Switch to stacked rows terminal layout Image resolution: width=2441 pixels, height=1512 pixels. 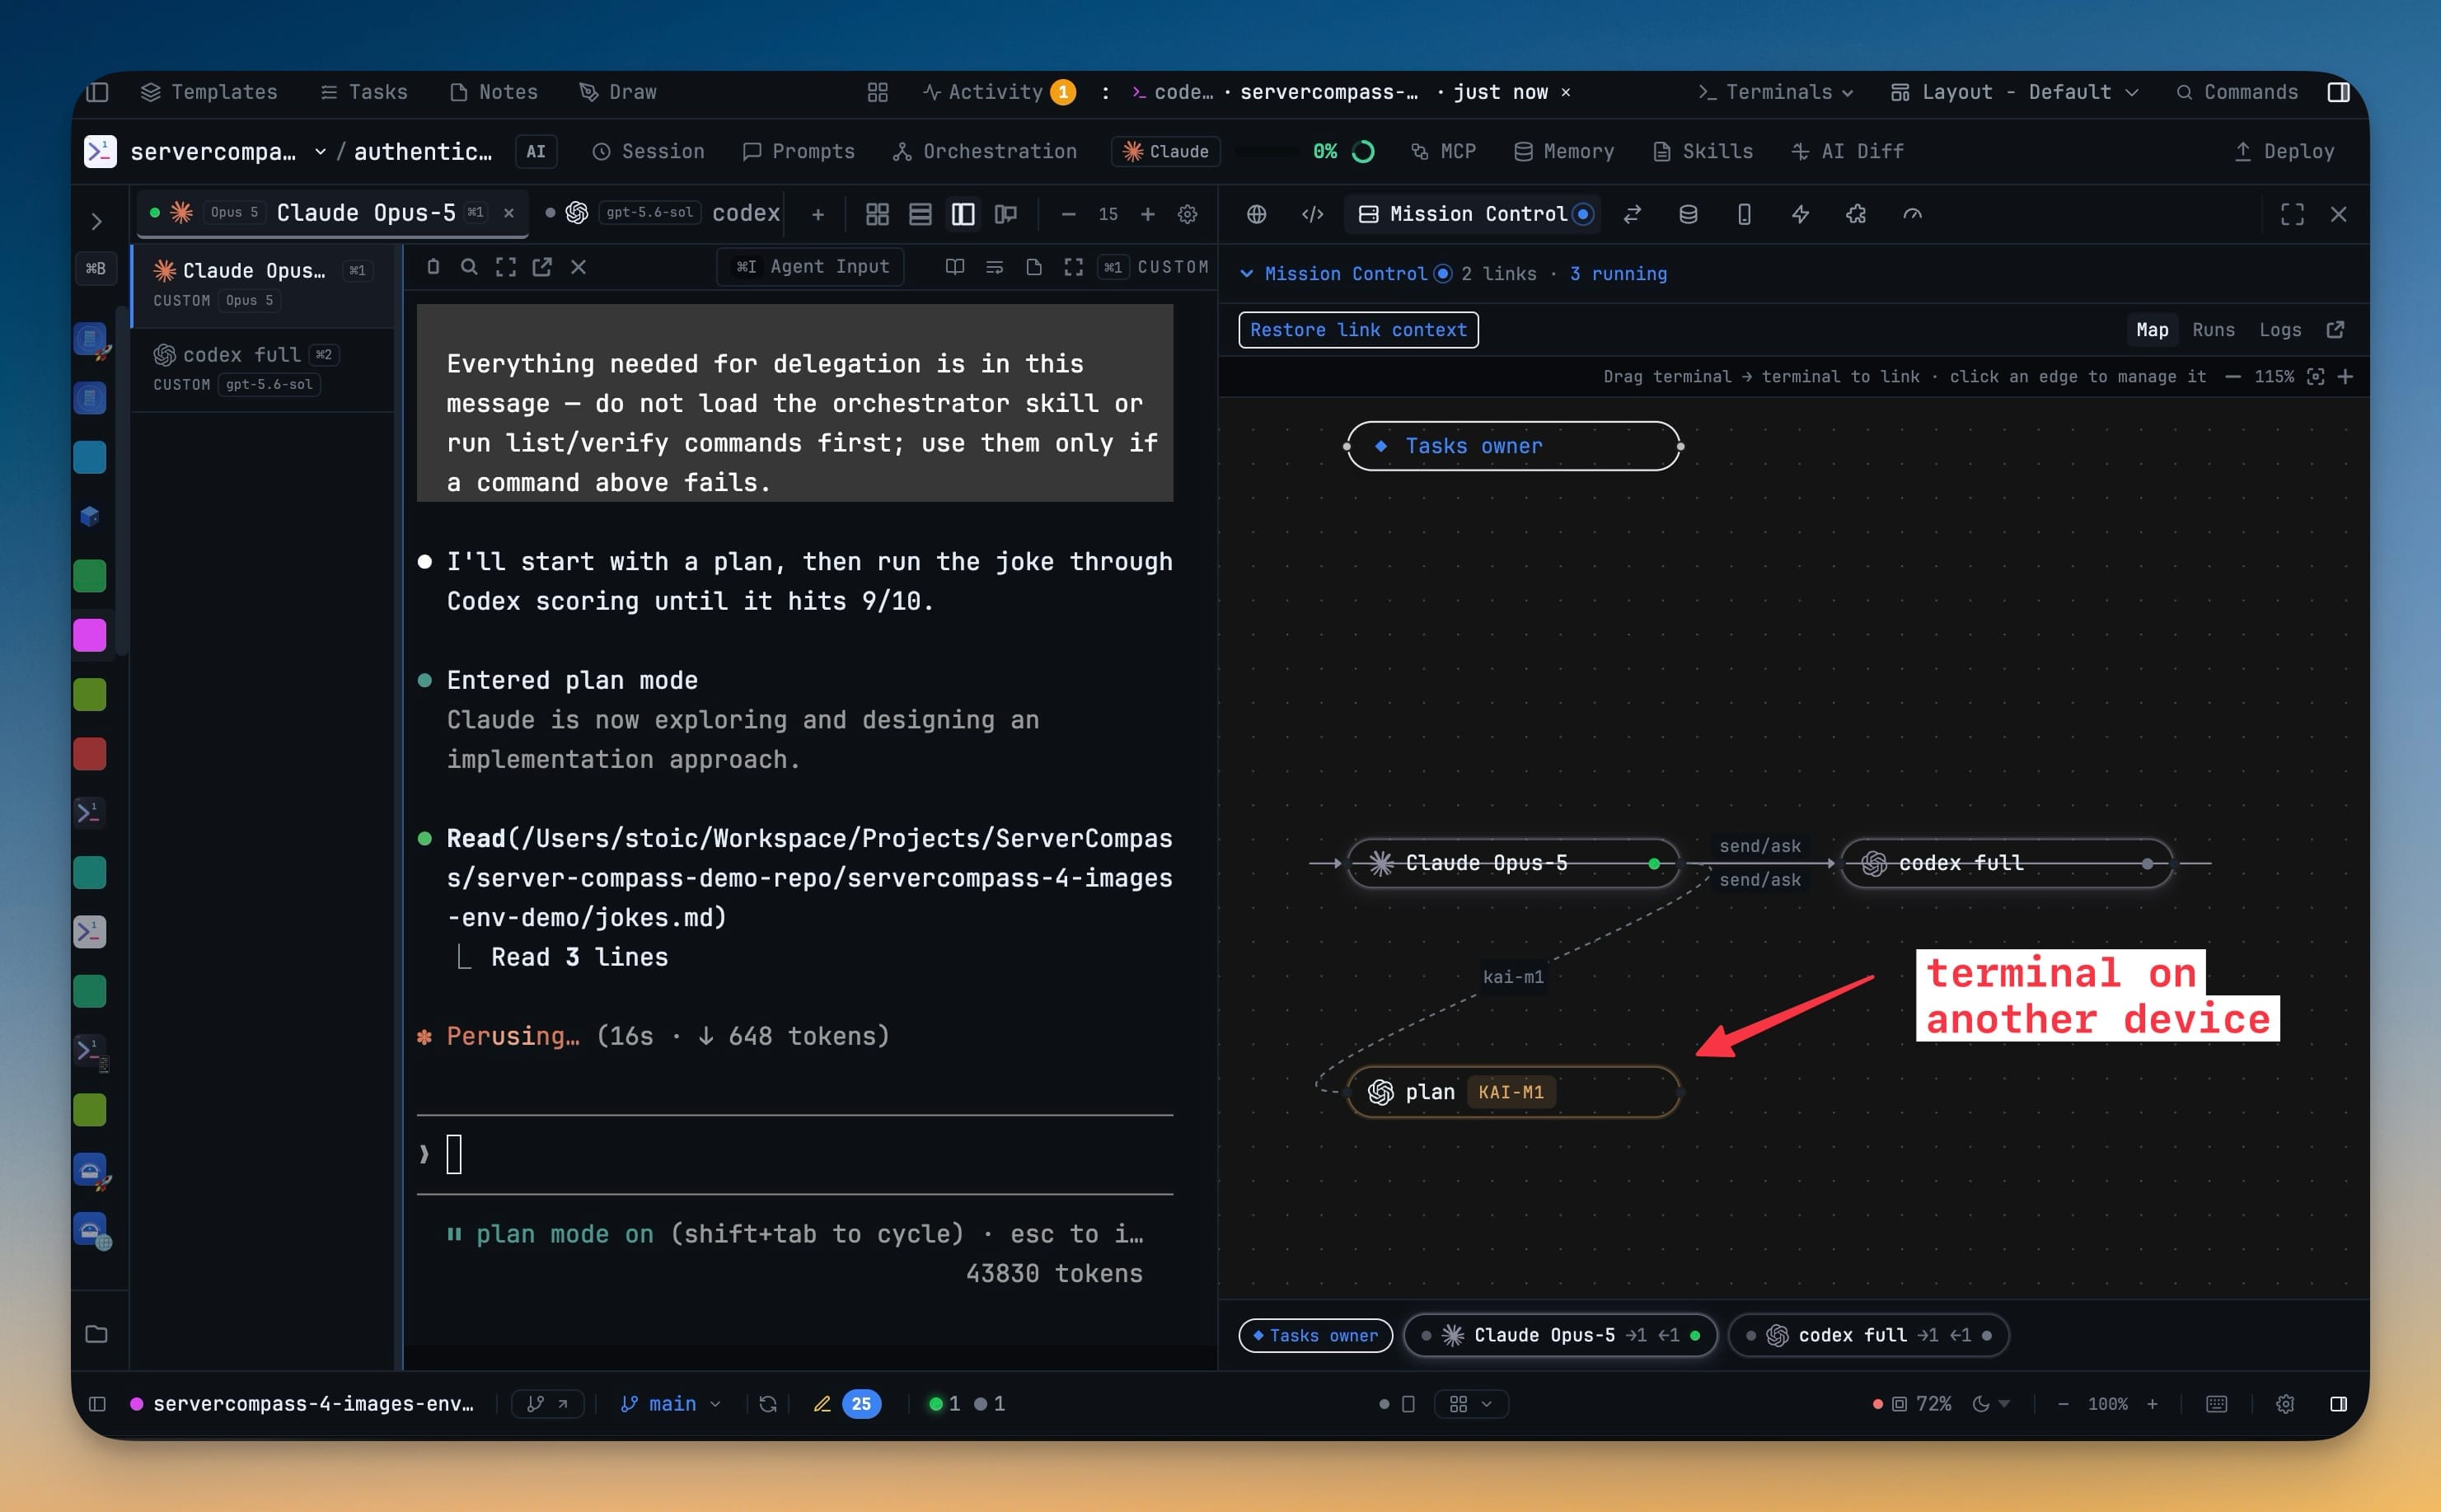pyautogui.click(x=920, y=214)
